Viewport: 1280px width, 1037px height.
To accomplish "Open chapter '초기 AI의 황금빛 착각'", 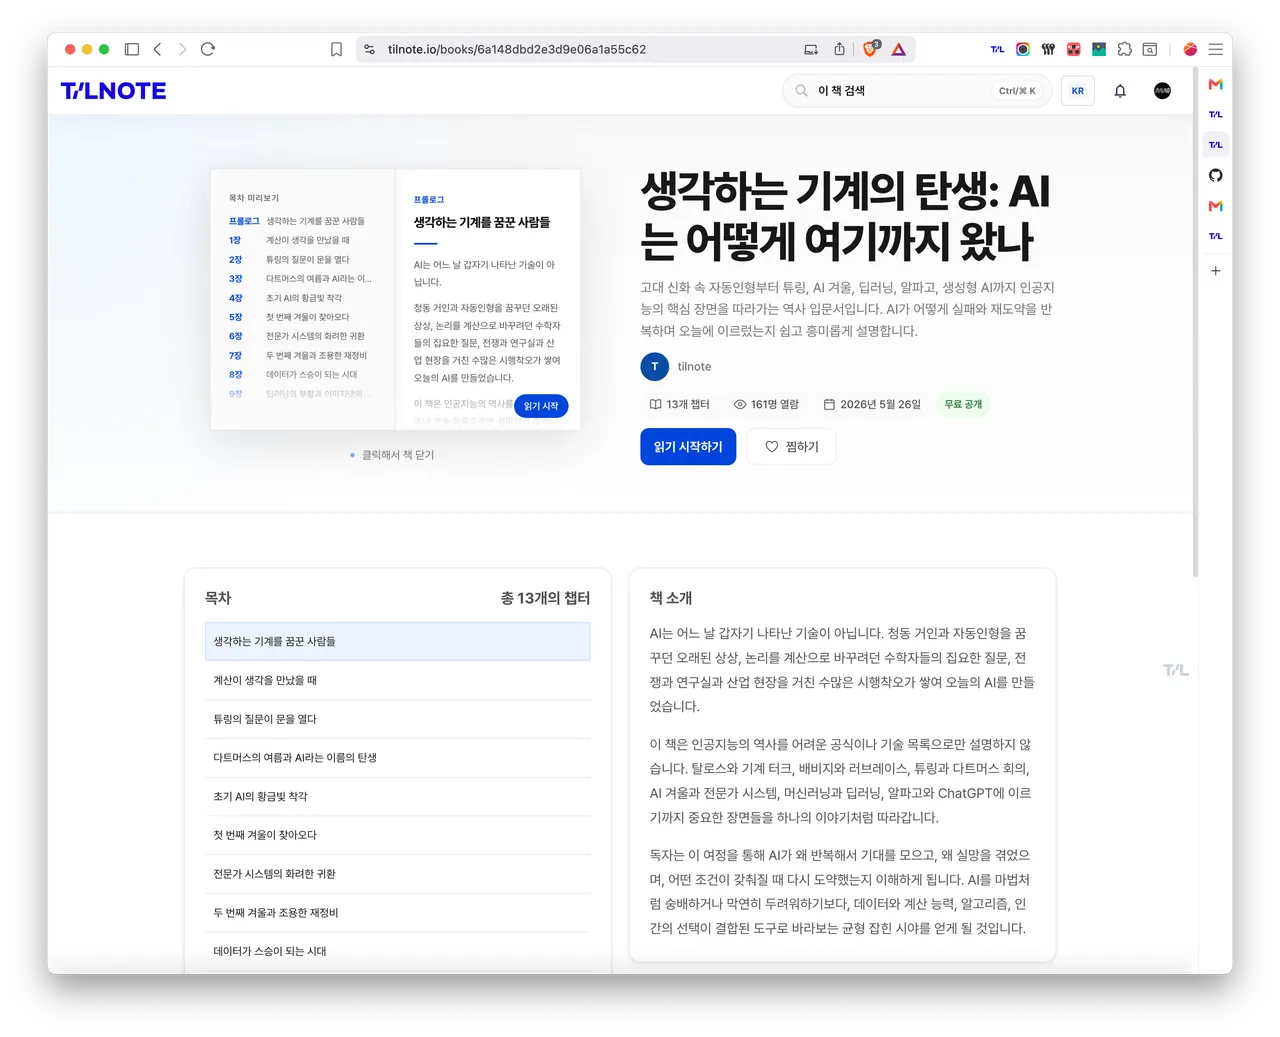I will click(x=398, y=797).
